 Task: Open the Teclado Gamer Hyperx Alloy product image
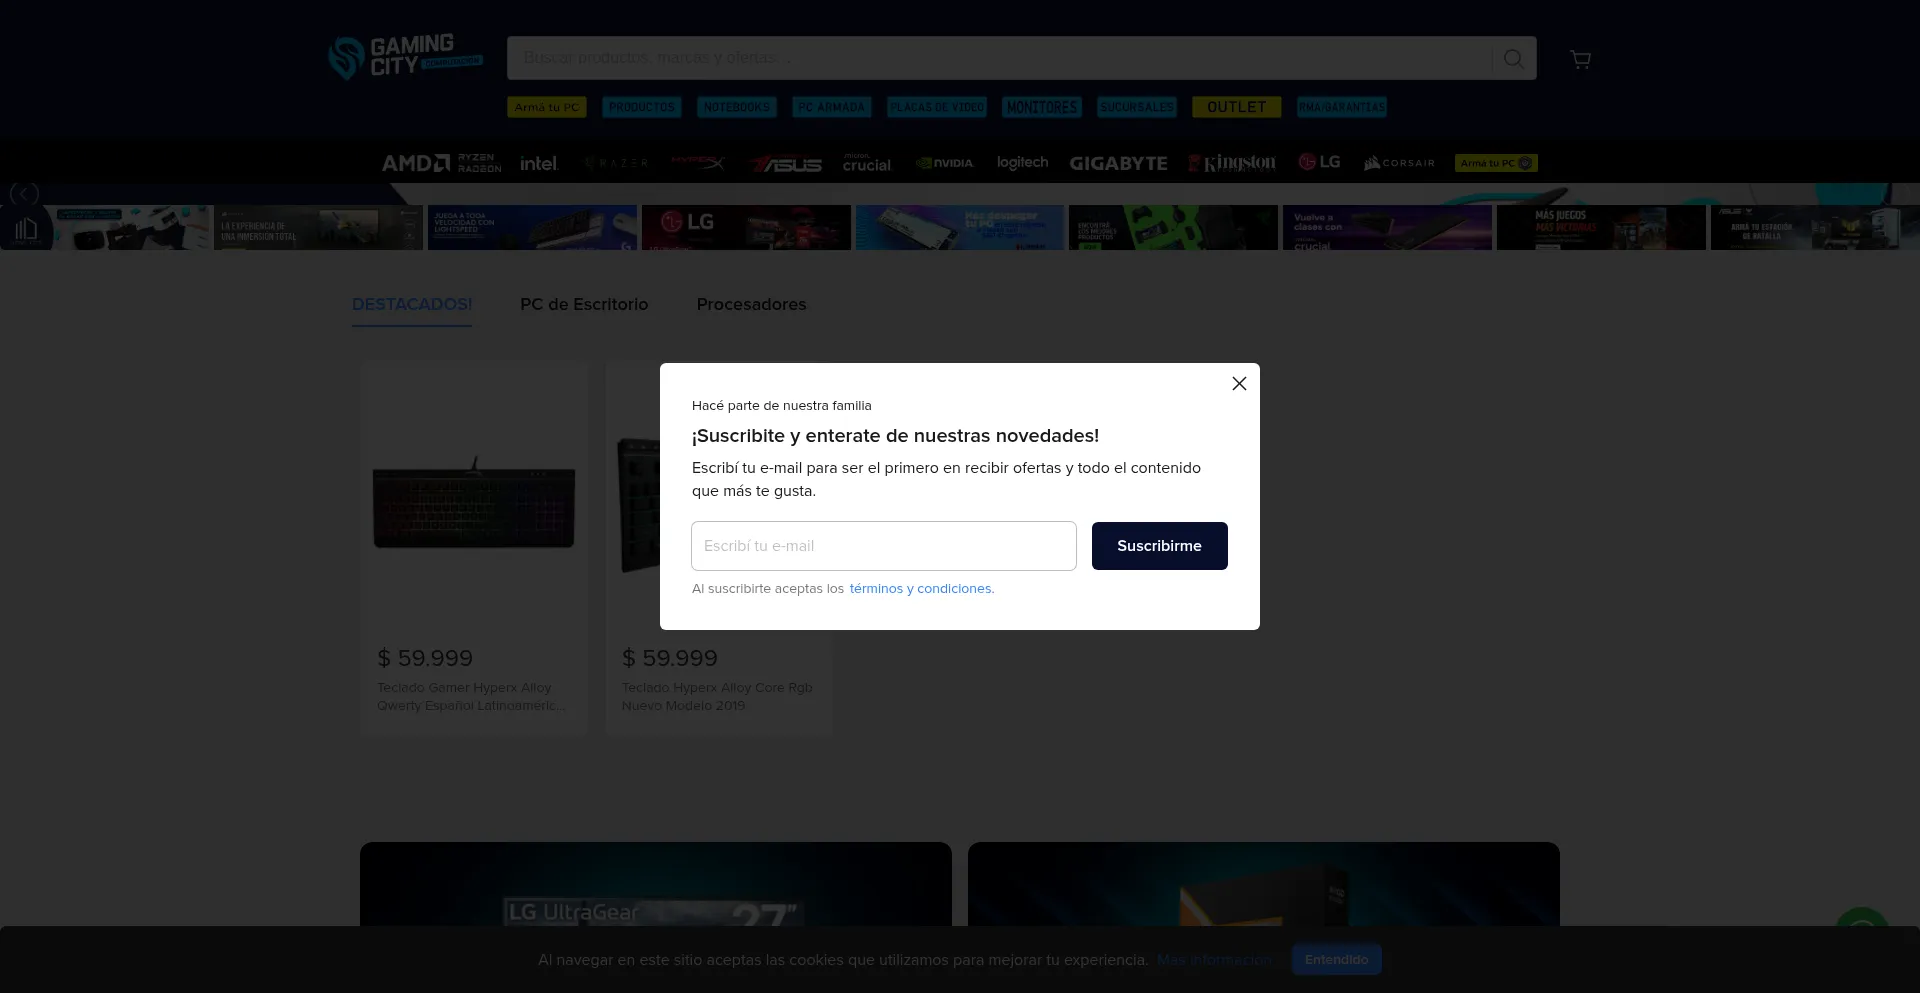pyautogui.click(x=474, y=503)
